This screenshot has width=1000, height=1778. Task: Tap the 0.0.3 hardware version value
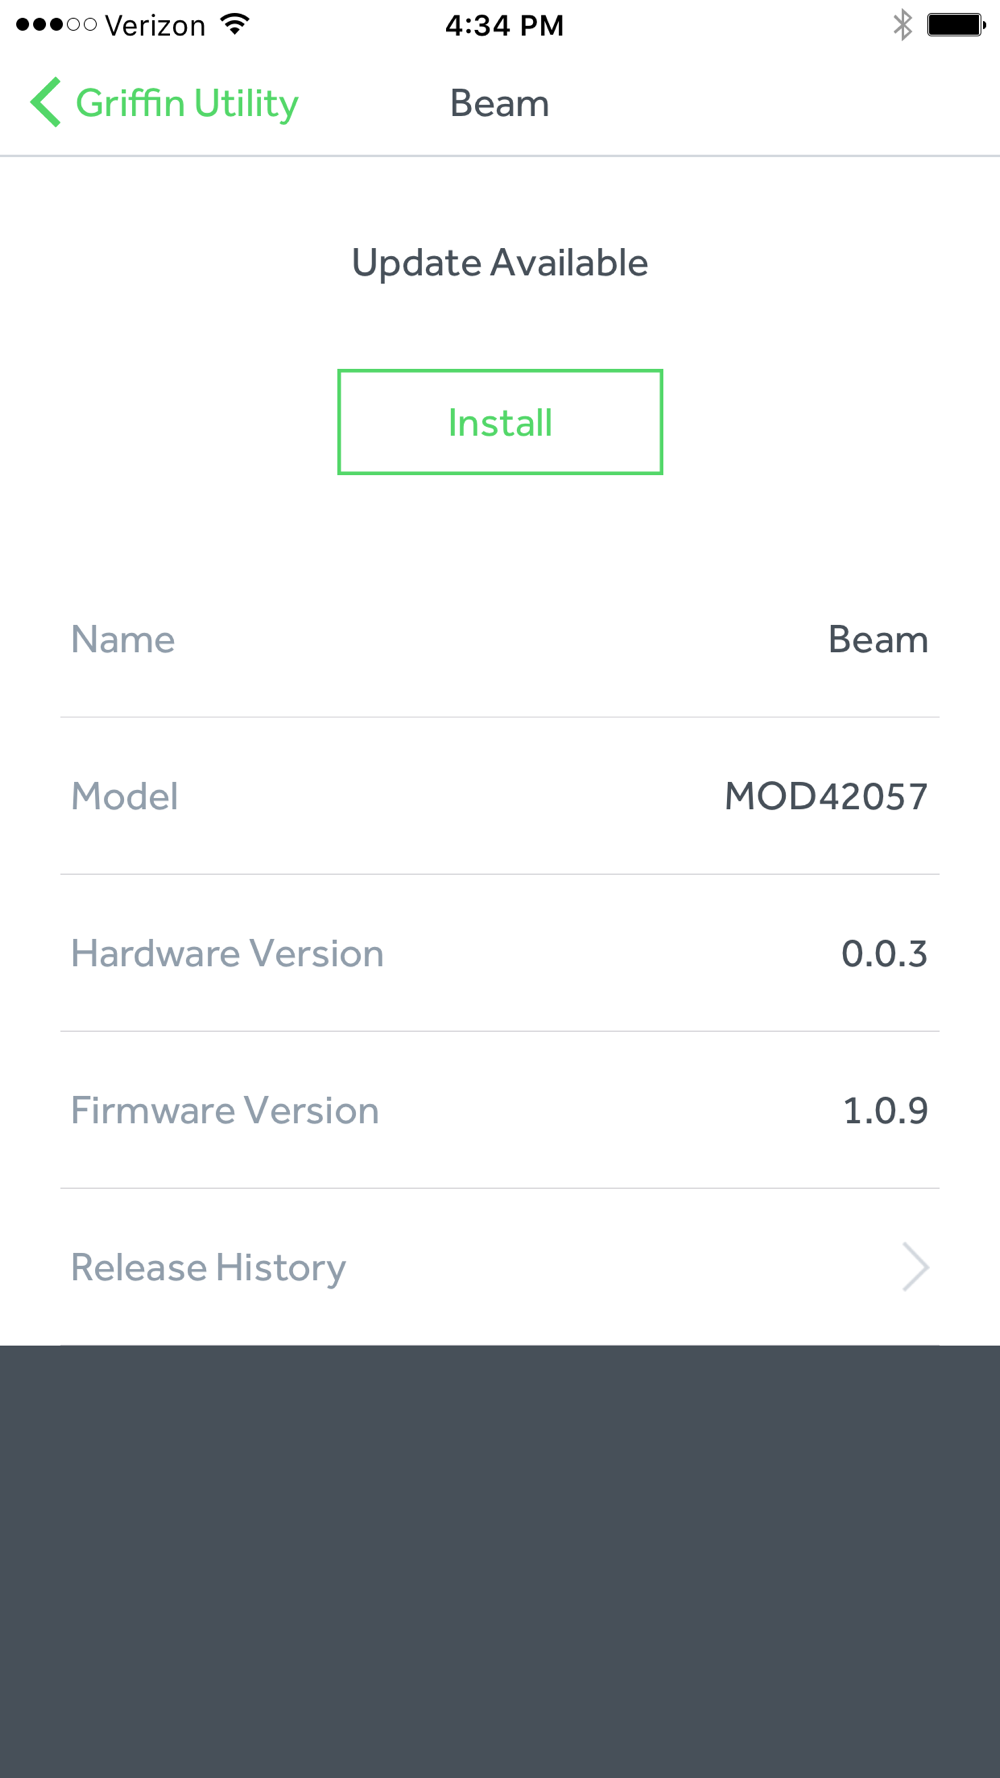point(884,954)
